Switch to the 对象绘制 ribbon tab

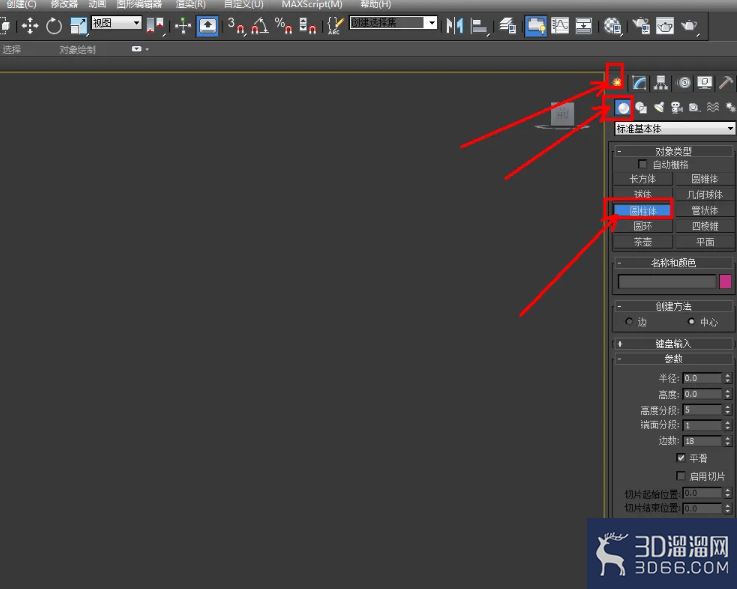77,49
